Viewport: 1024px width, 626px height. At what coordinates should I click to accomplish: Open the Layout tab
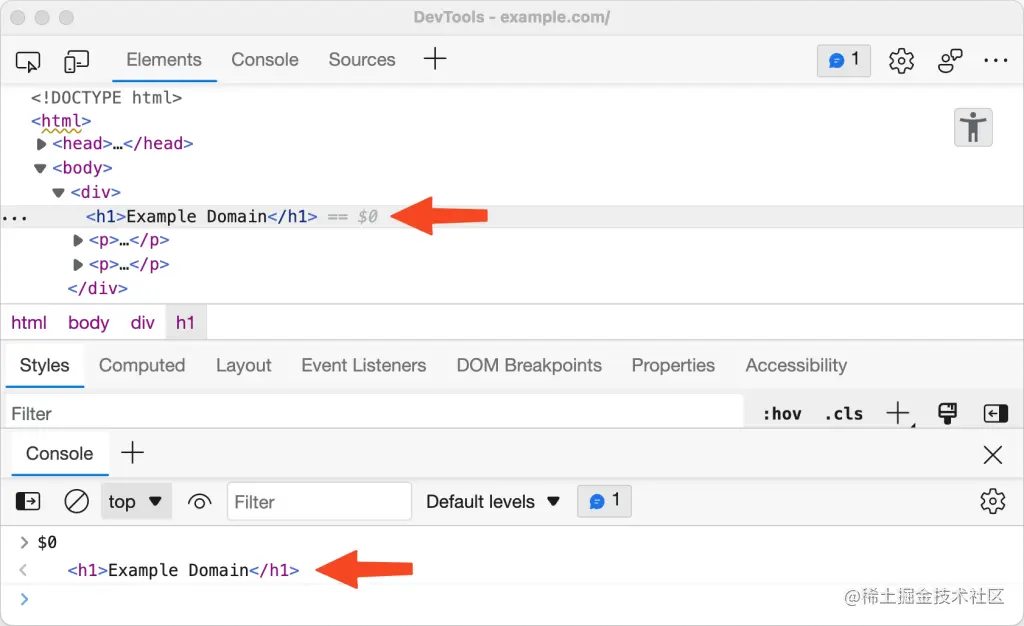pyautogui.click(x=244, y=366)
